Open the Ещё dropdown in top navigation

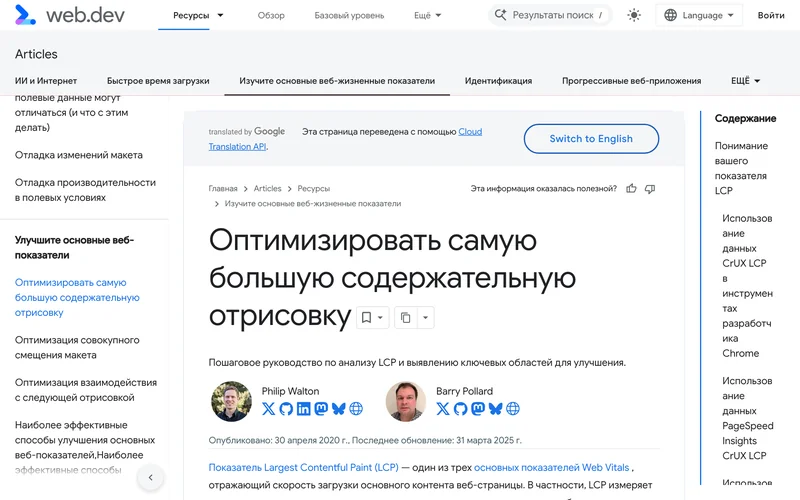(x=428, y=15)
